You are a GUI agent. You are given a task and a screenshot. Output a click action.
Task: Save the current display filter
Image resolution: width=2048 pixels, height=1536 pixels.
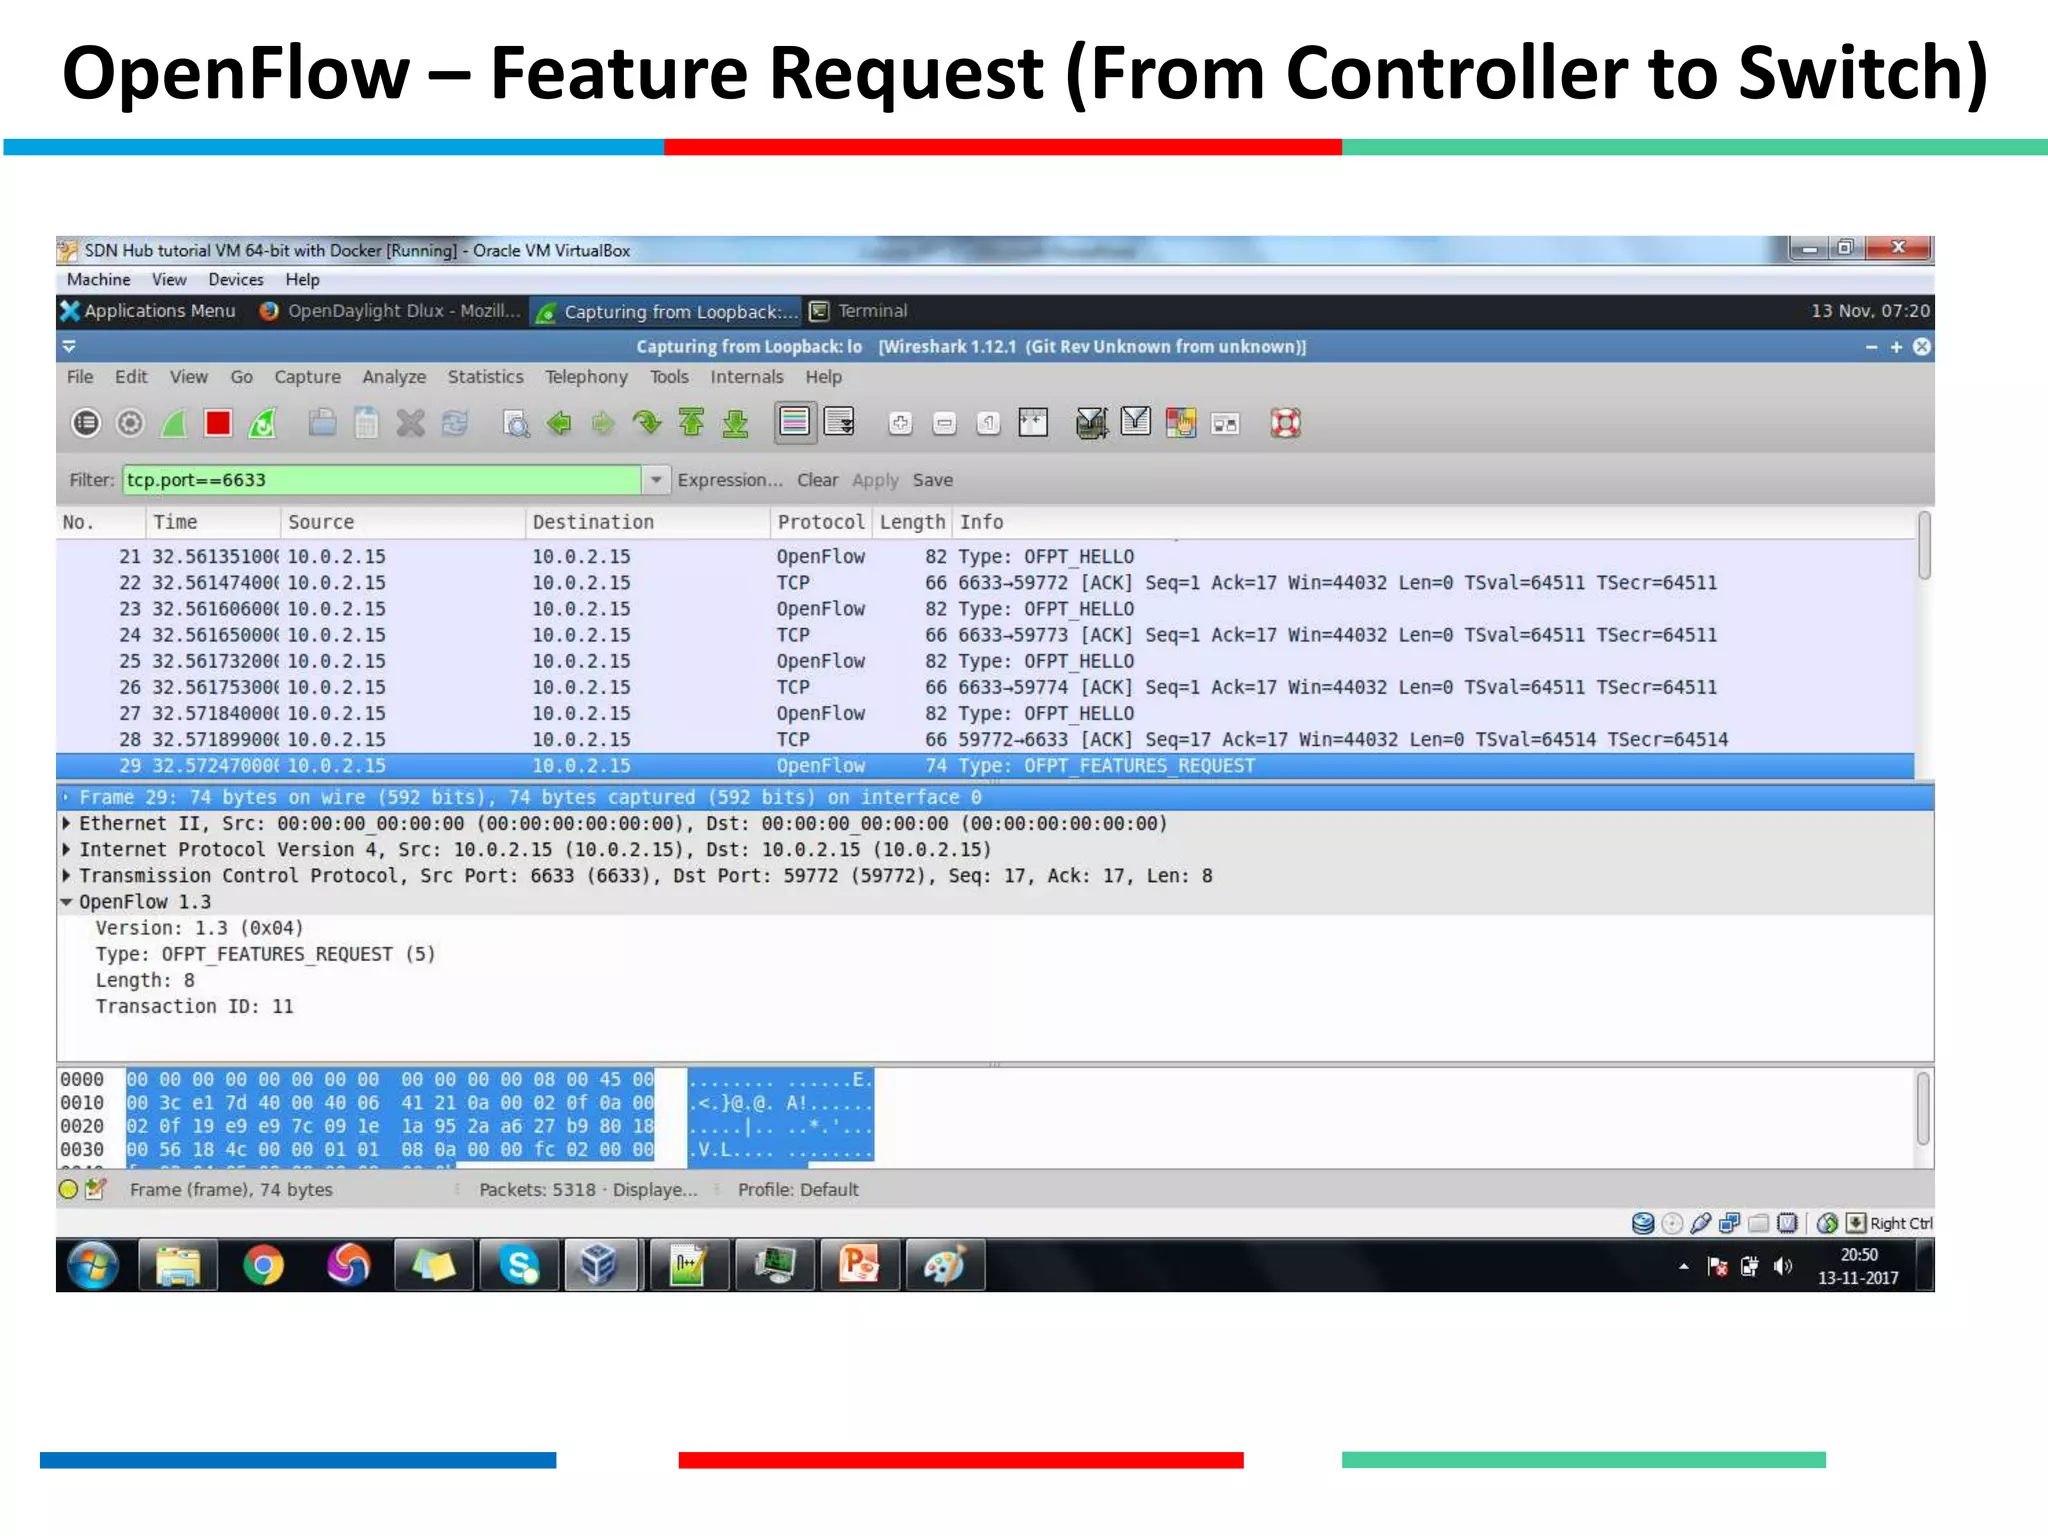(932, 480)
